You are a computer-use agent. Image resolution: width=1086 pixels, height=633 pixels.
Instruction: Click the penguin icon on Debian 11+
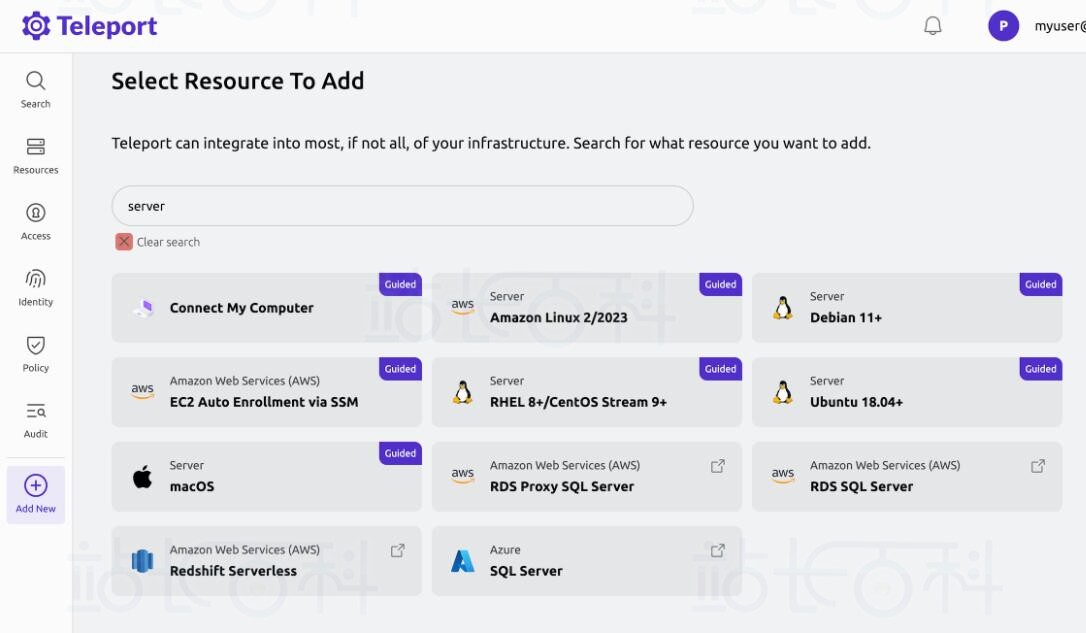[x=783, y=307]
